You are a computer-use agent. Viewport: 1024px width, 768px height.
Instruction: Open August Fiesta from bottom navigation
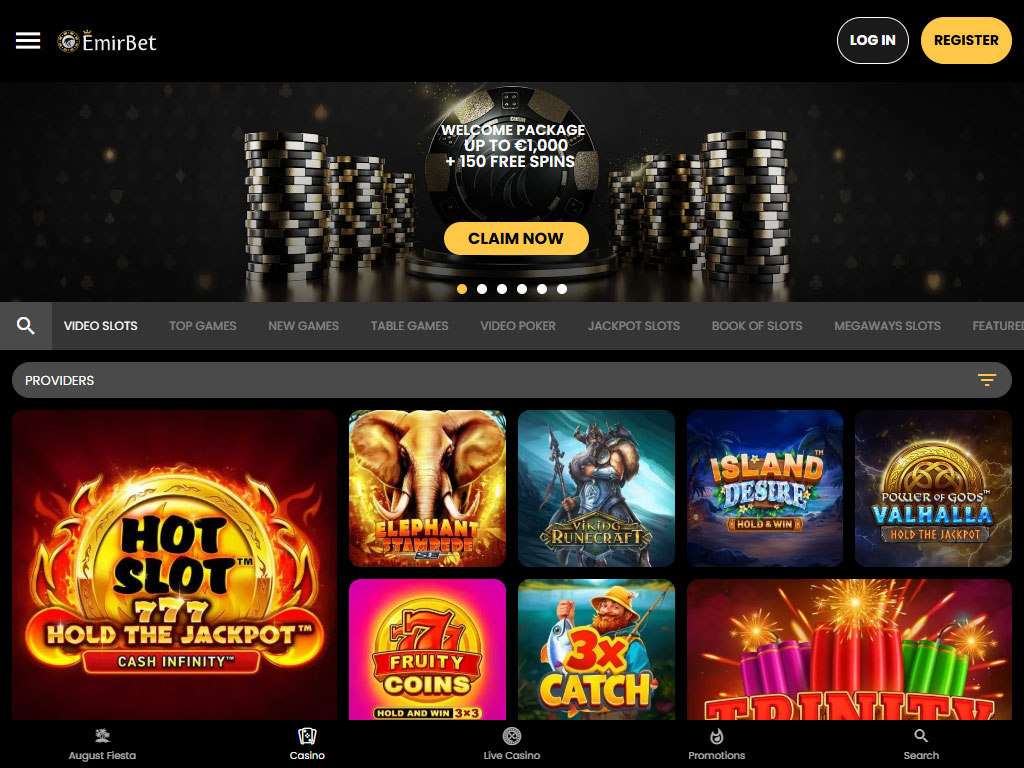pos(103,744)
